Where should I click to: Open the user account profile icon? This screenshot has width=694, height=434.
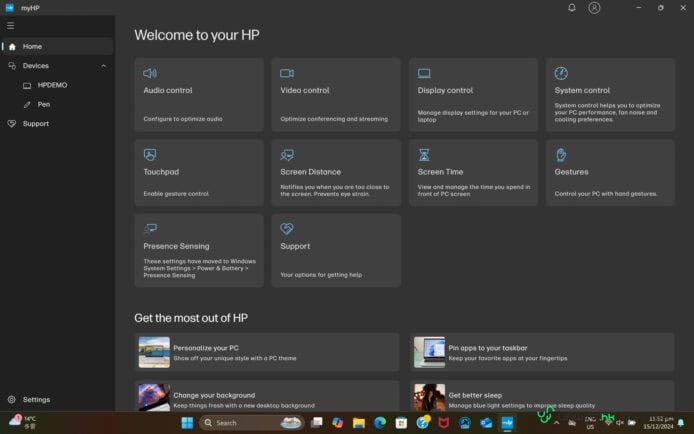(x=594, y=8)
